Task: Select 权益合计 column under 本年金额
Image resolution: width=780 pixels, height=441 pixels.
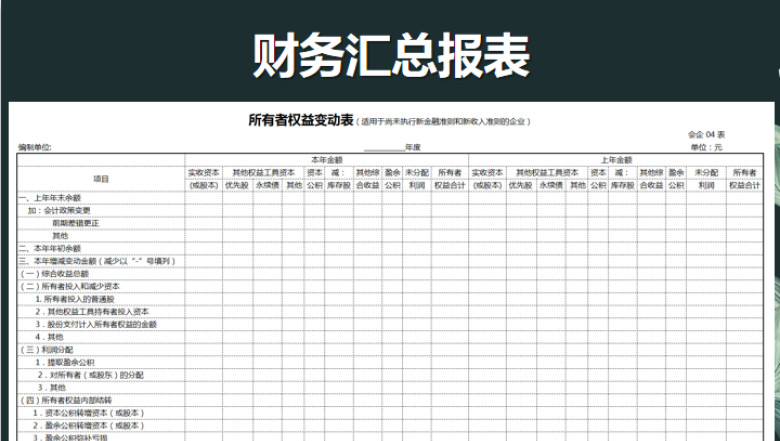Action: pos(450,185)
